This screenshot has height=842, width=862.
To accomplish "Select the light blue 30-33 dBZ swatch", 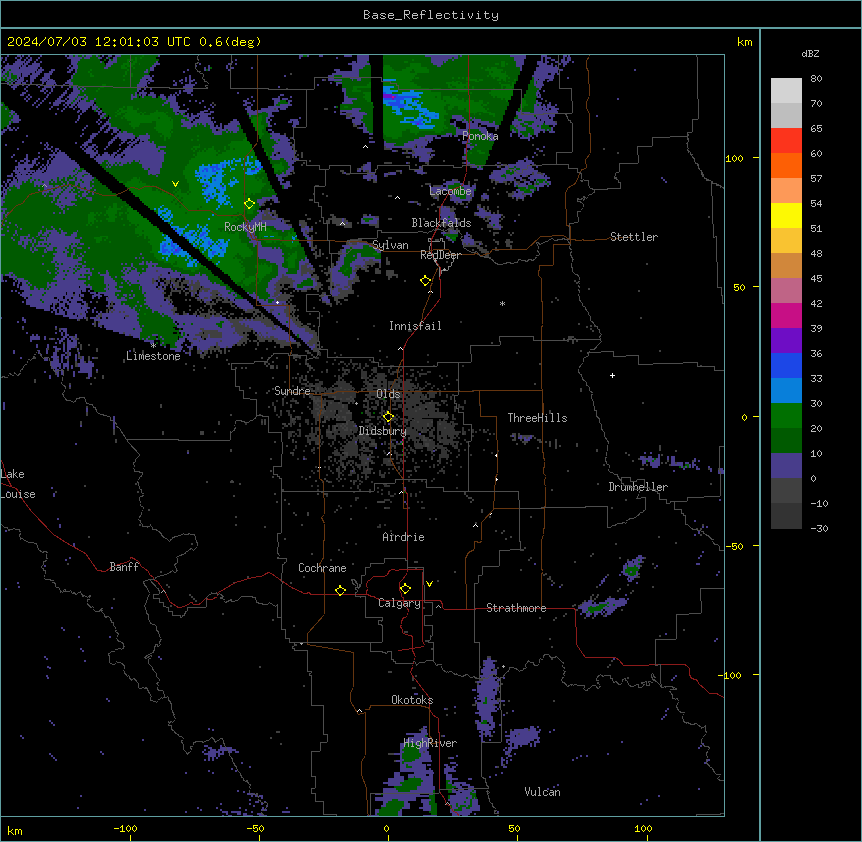I will pos(786,390).
